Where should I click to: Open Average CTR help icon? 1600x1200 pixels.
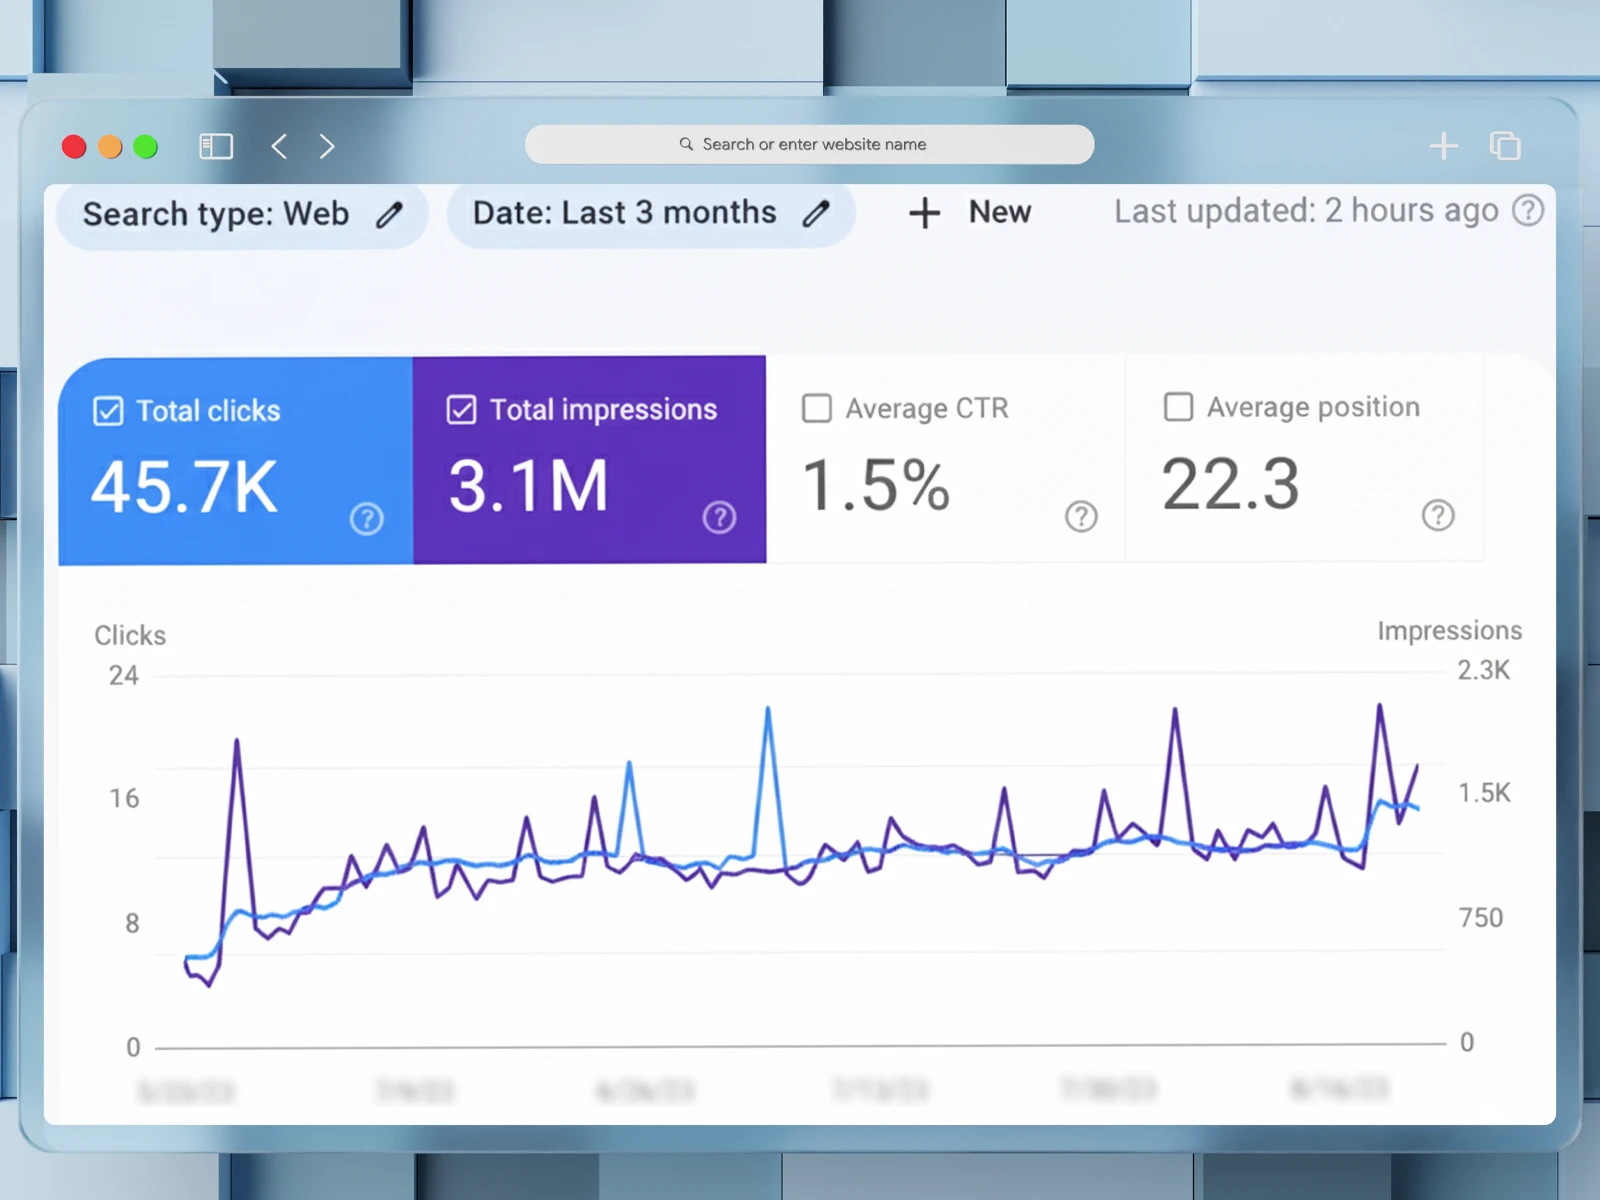point(1081,517)
